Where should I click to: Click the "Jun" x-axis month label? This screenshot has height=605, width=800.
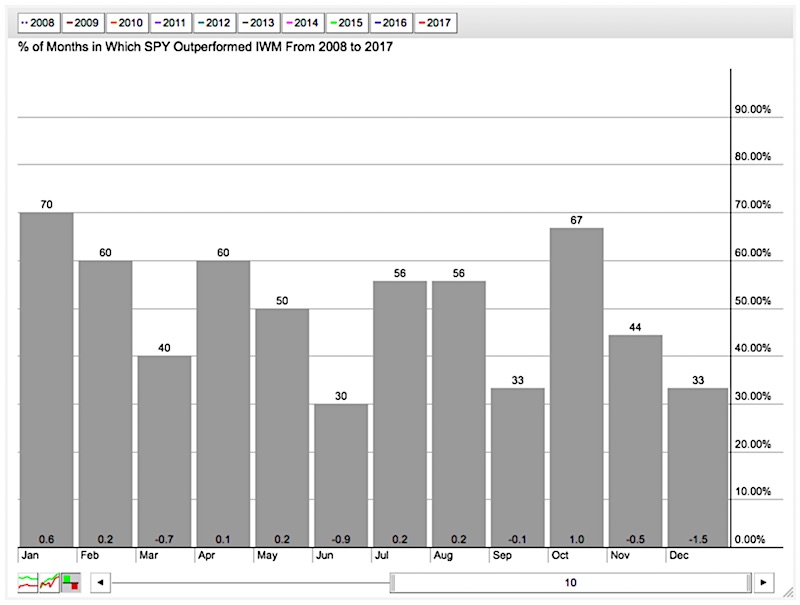point(324,555)
